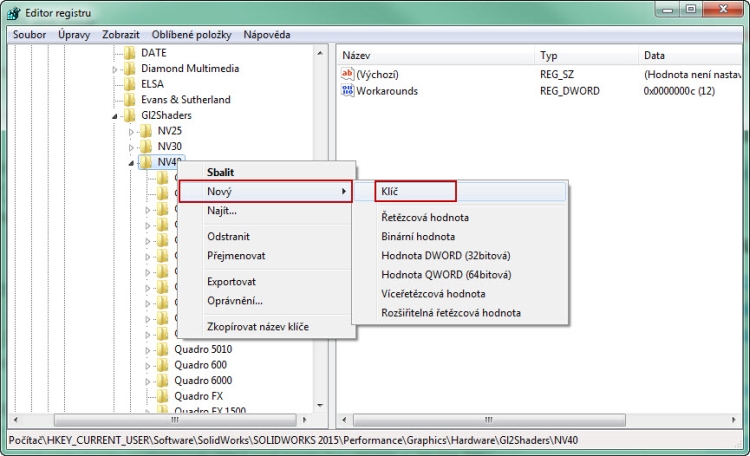The image size is (750, 456).
Task: Click the tree pane horizontal scrollbar thumb
Action: click(x=175, y=420)
